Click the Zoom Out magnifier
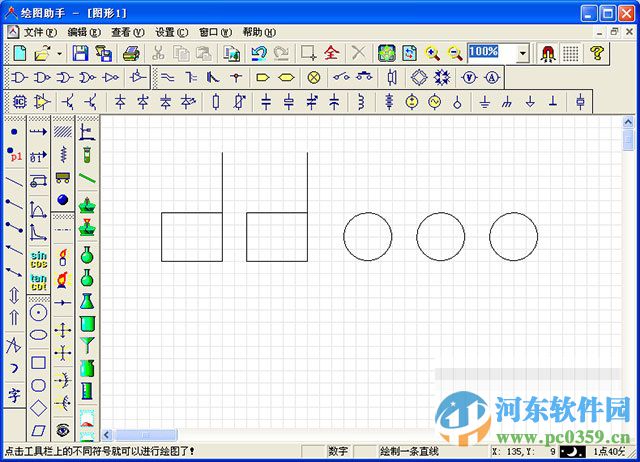640x462 pixels. (455, 53)
